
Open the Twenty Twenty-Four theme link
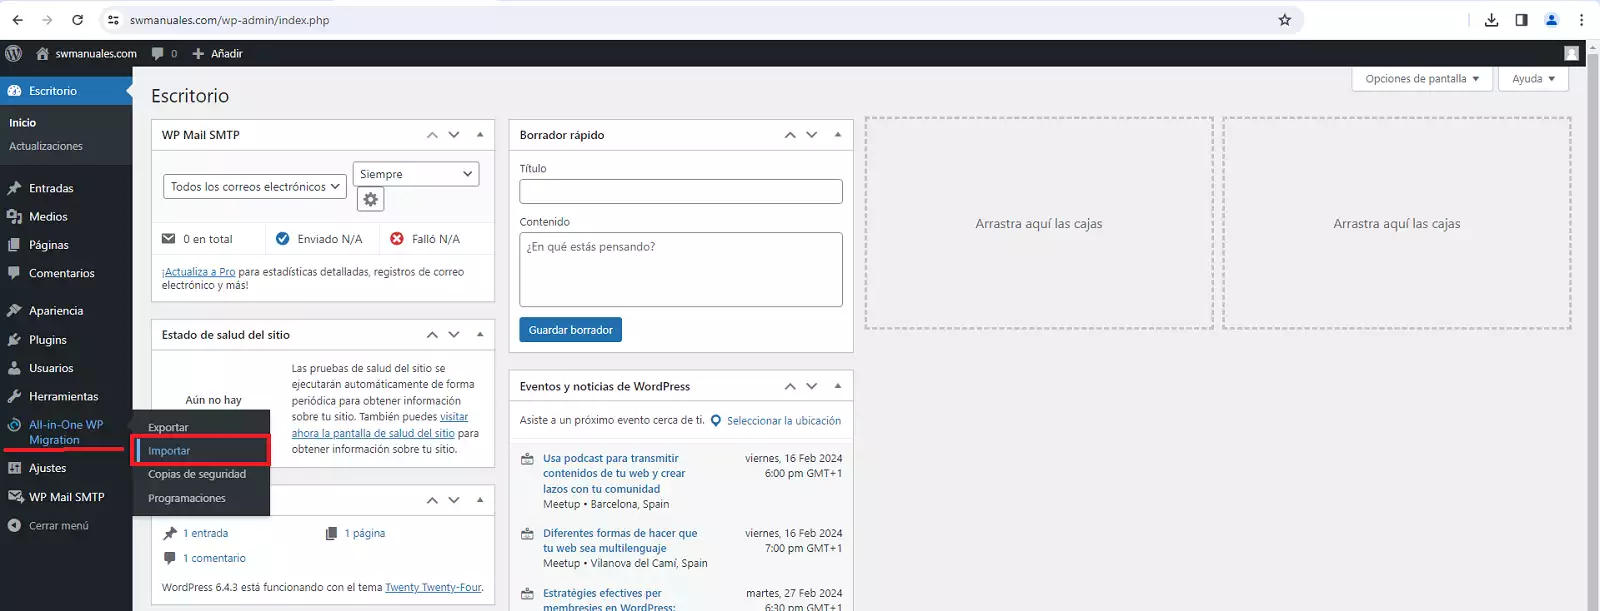(x=433, y=588)
